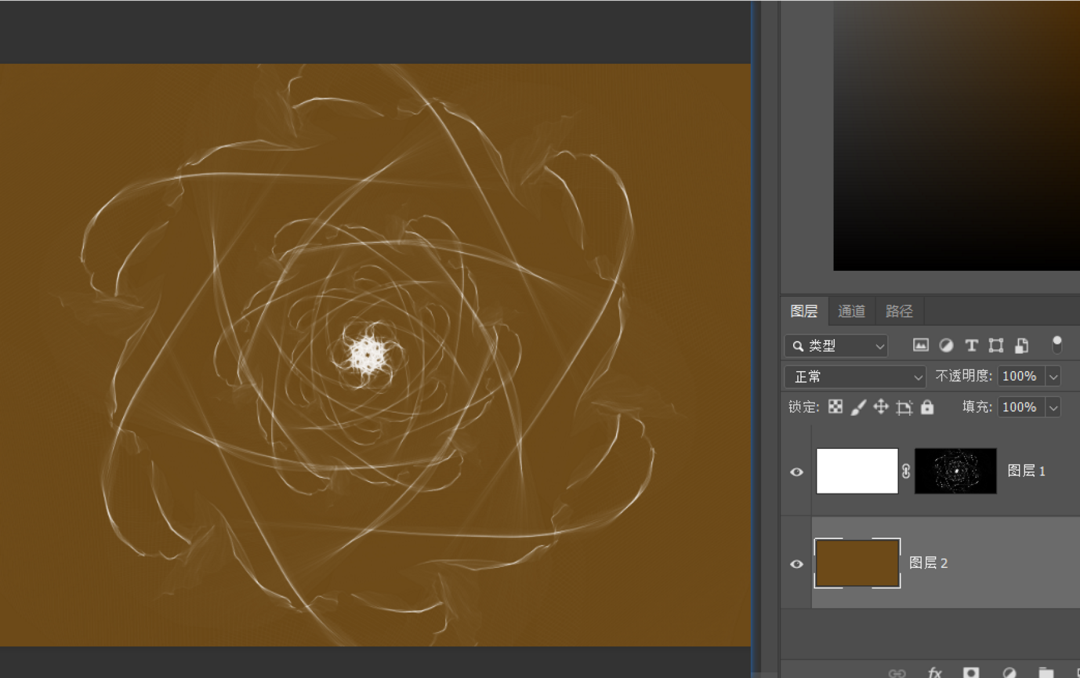Pick a color in the color field panel

tap(957, 136)
